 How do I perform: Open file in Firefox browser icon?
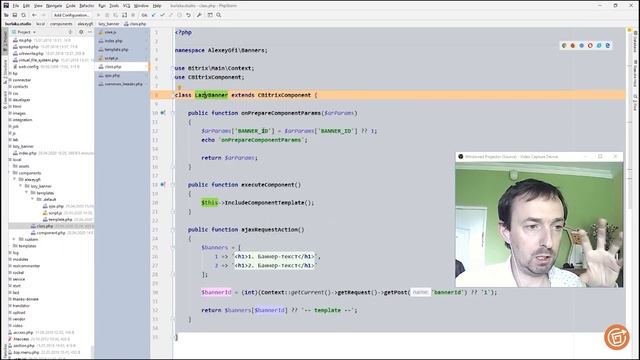(x=573, y=45)
